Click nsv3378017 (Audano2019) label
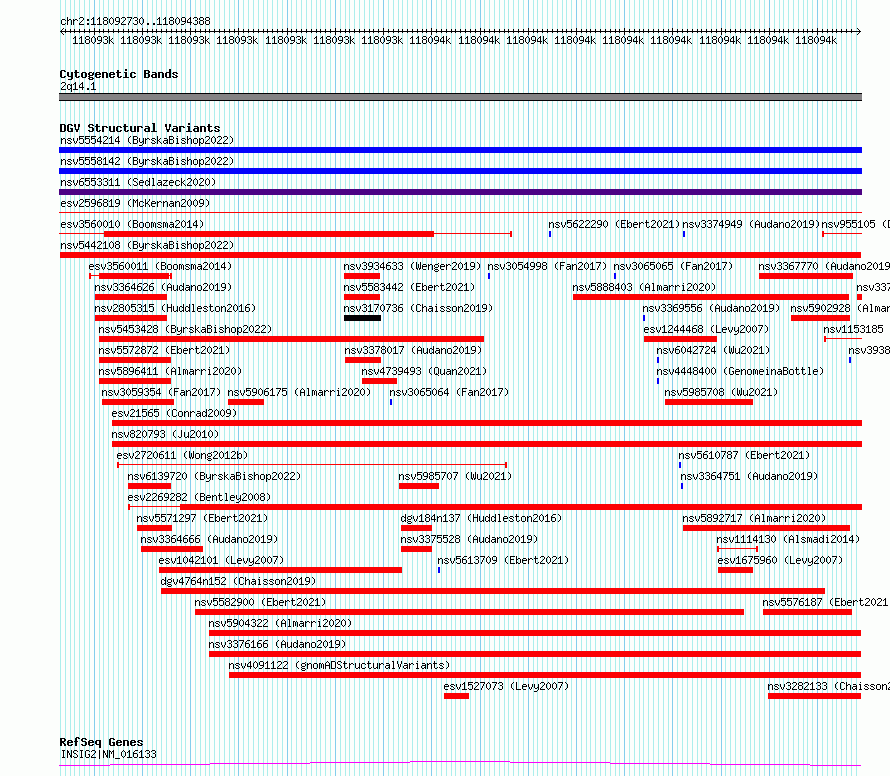The width and height of the screenshot is (890, 776). [413, 350]
